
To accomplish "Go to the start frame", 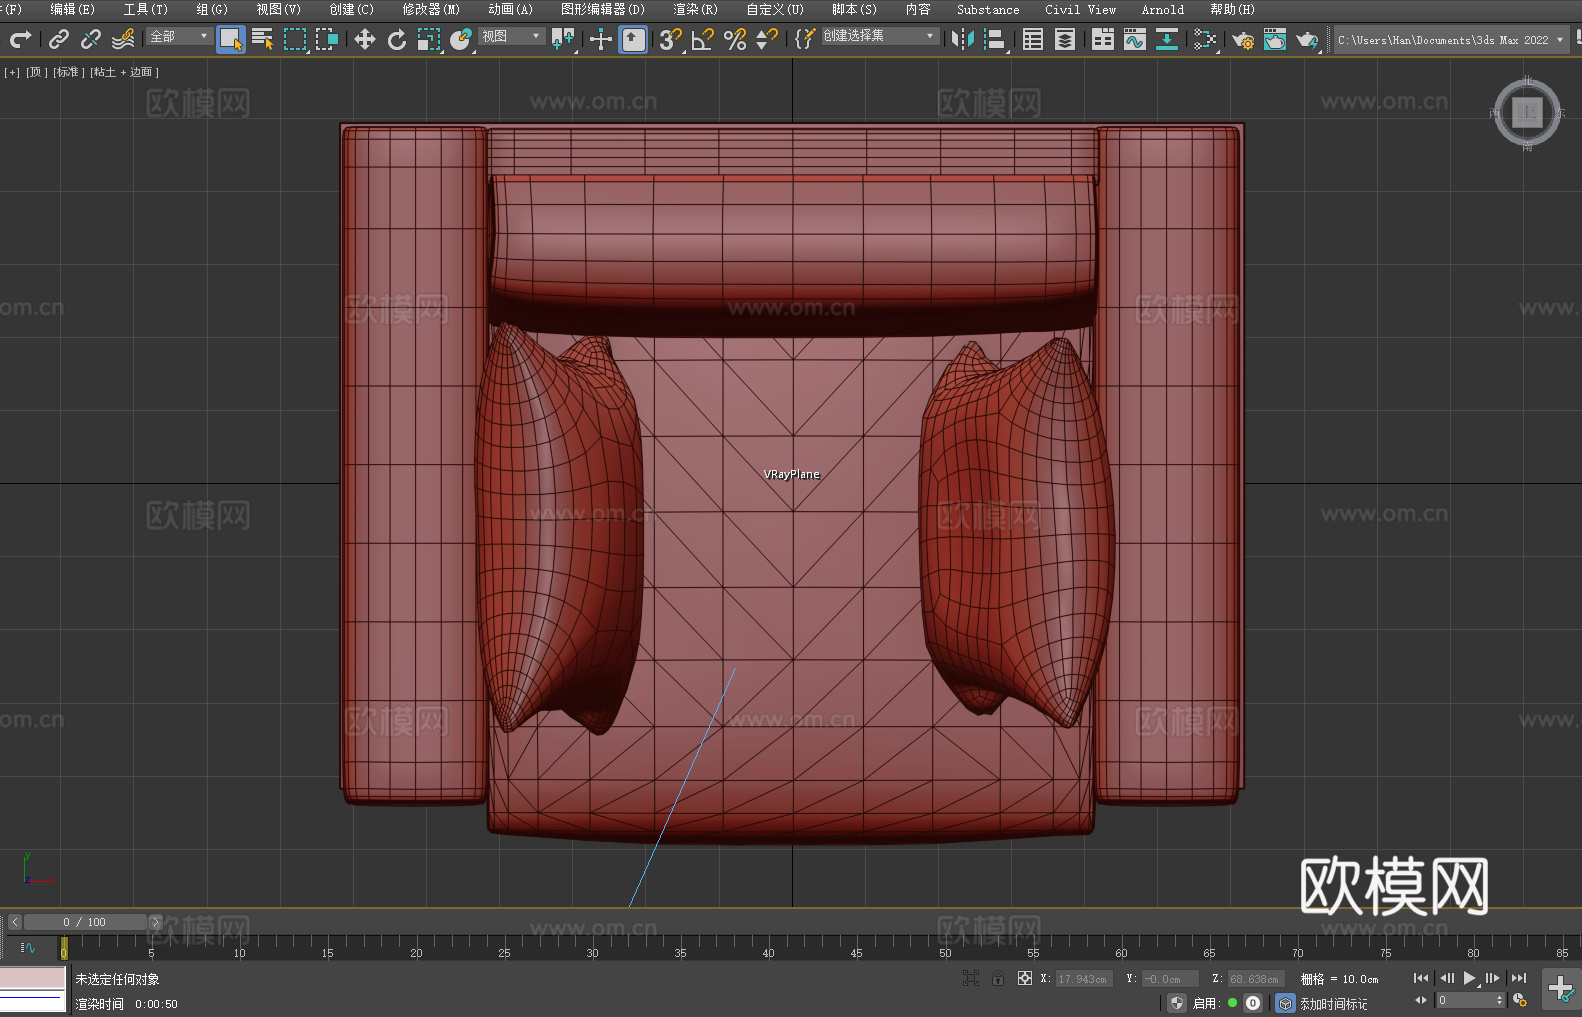I will pos(1421,978).
